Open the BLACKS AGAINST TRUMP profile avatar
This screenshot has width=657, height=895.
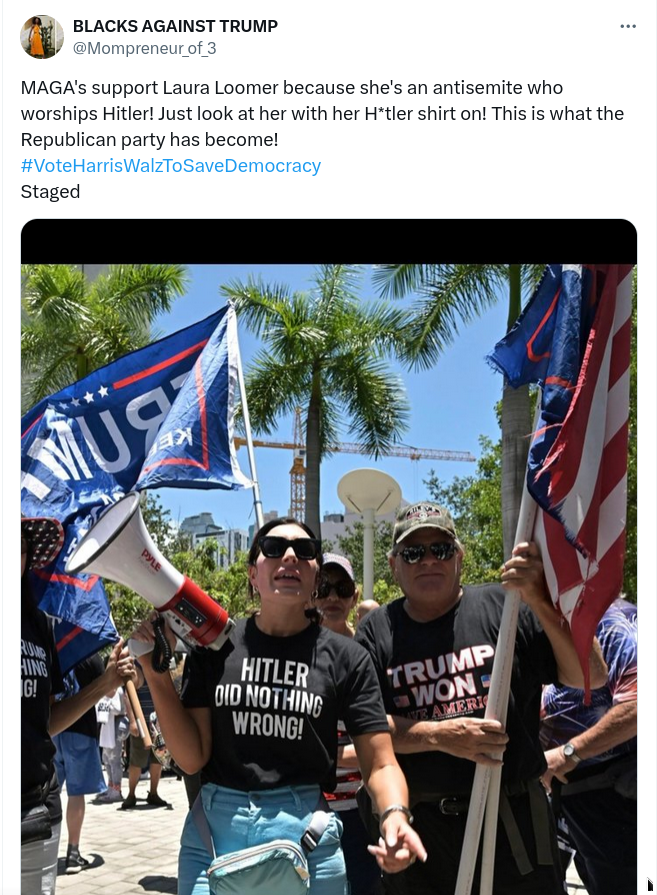pyautogui.click(x=42, y=37)
